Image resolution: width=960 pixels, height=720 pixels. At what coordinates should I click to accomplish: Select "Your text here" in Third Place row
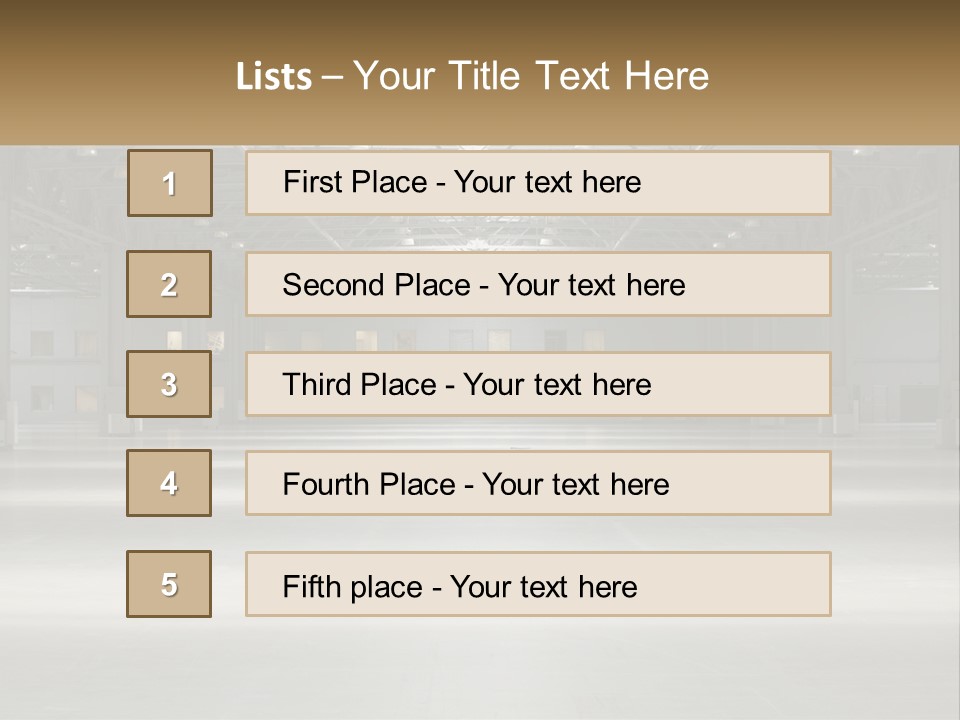click(x=557, y=384)
